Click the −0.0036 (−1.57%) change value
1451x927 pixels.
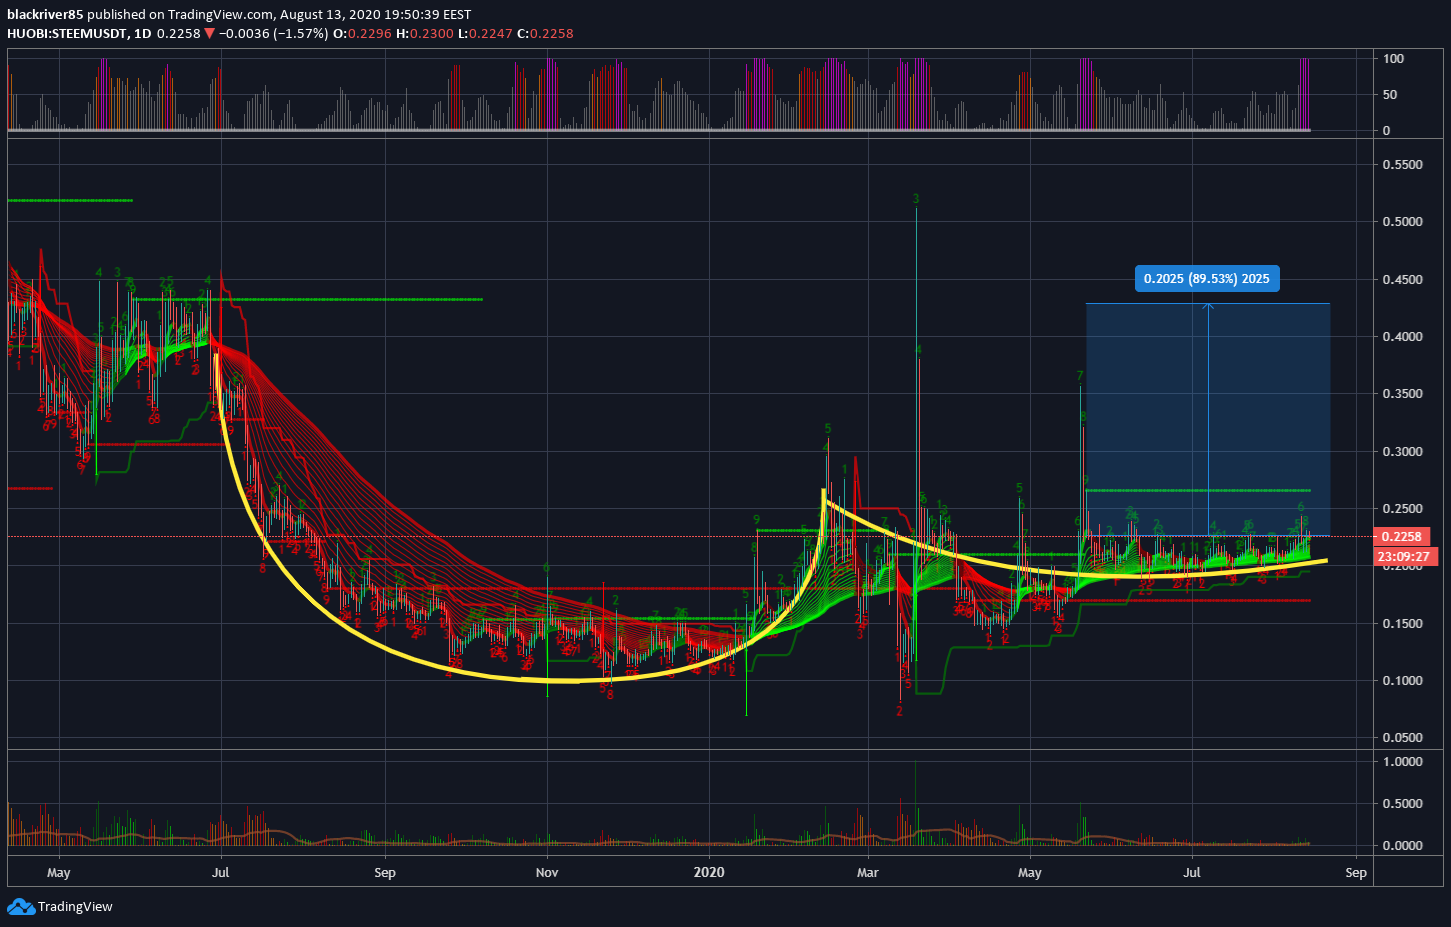click(273, 33)
